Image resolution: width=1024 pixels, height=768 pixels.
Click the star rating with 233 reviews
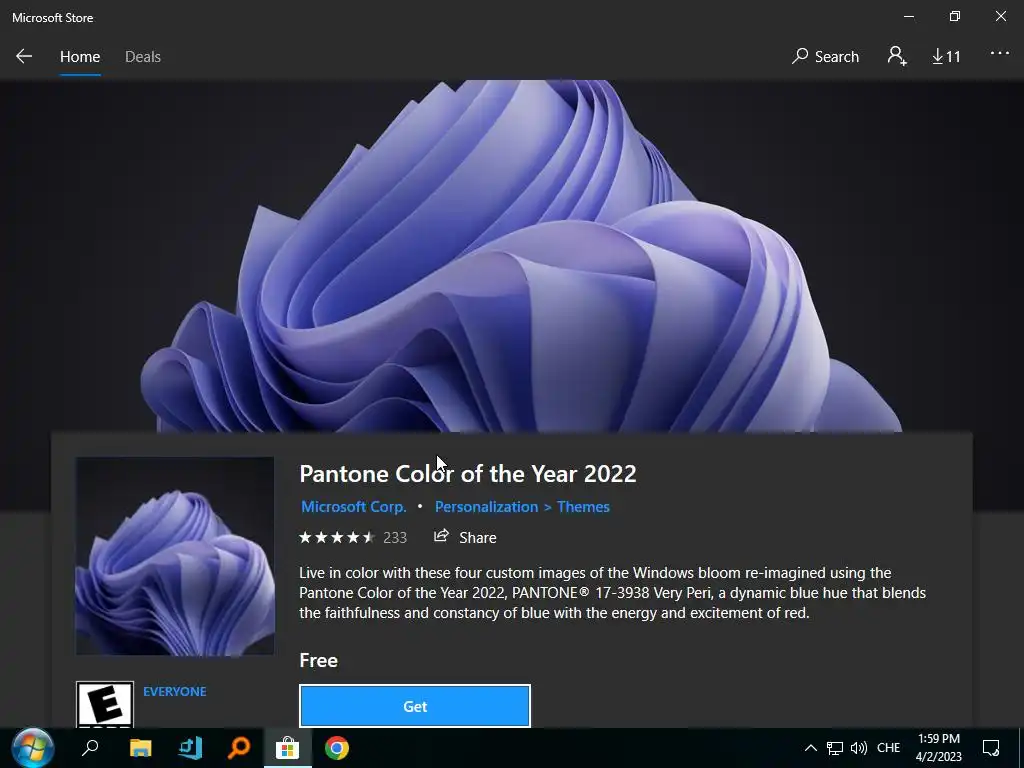coord(353,537)
